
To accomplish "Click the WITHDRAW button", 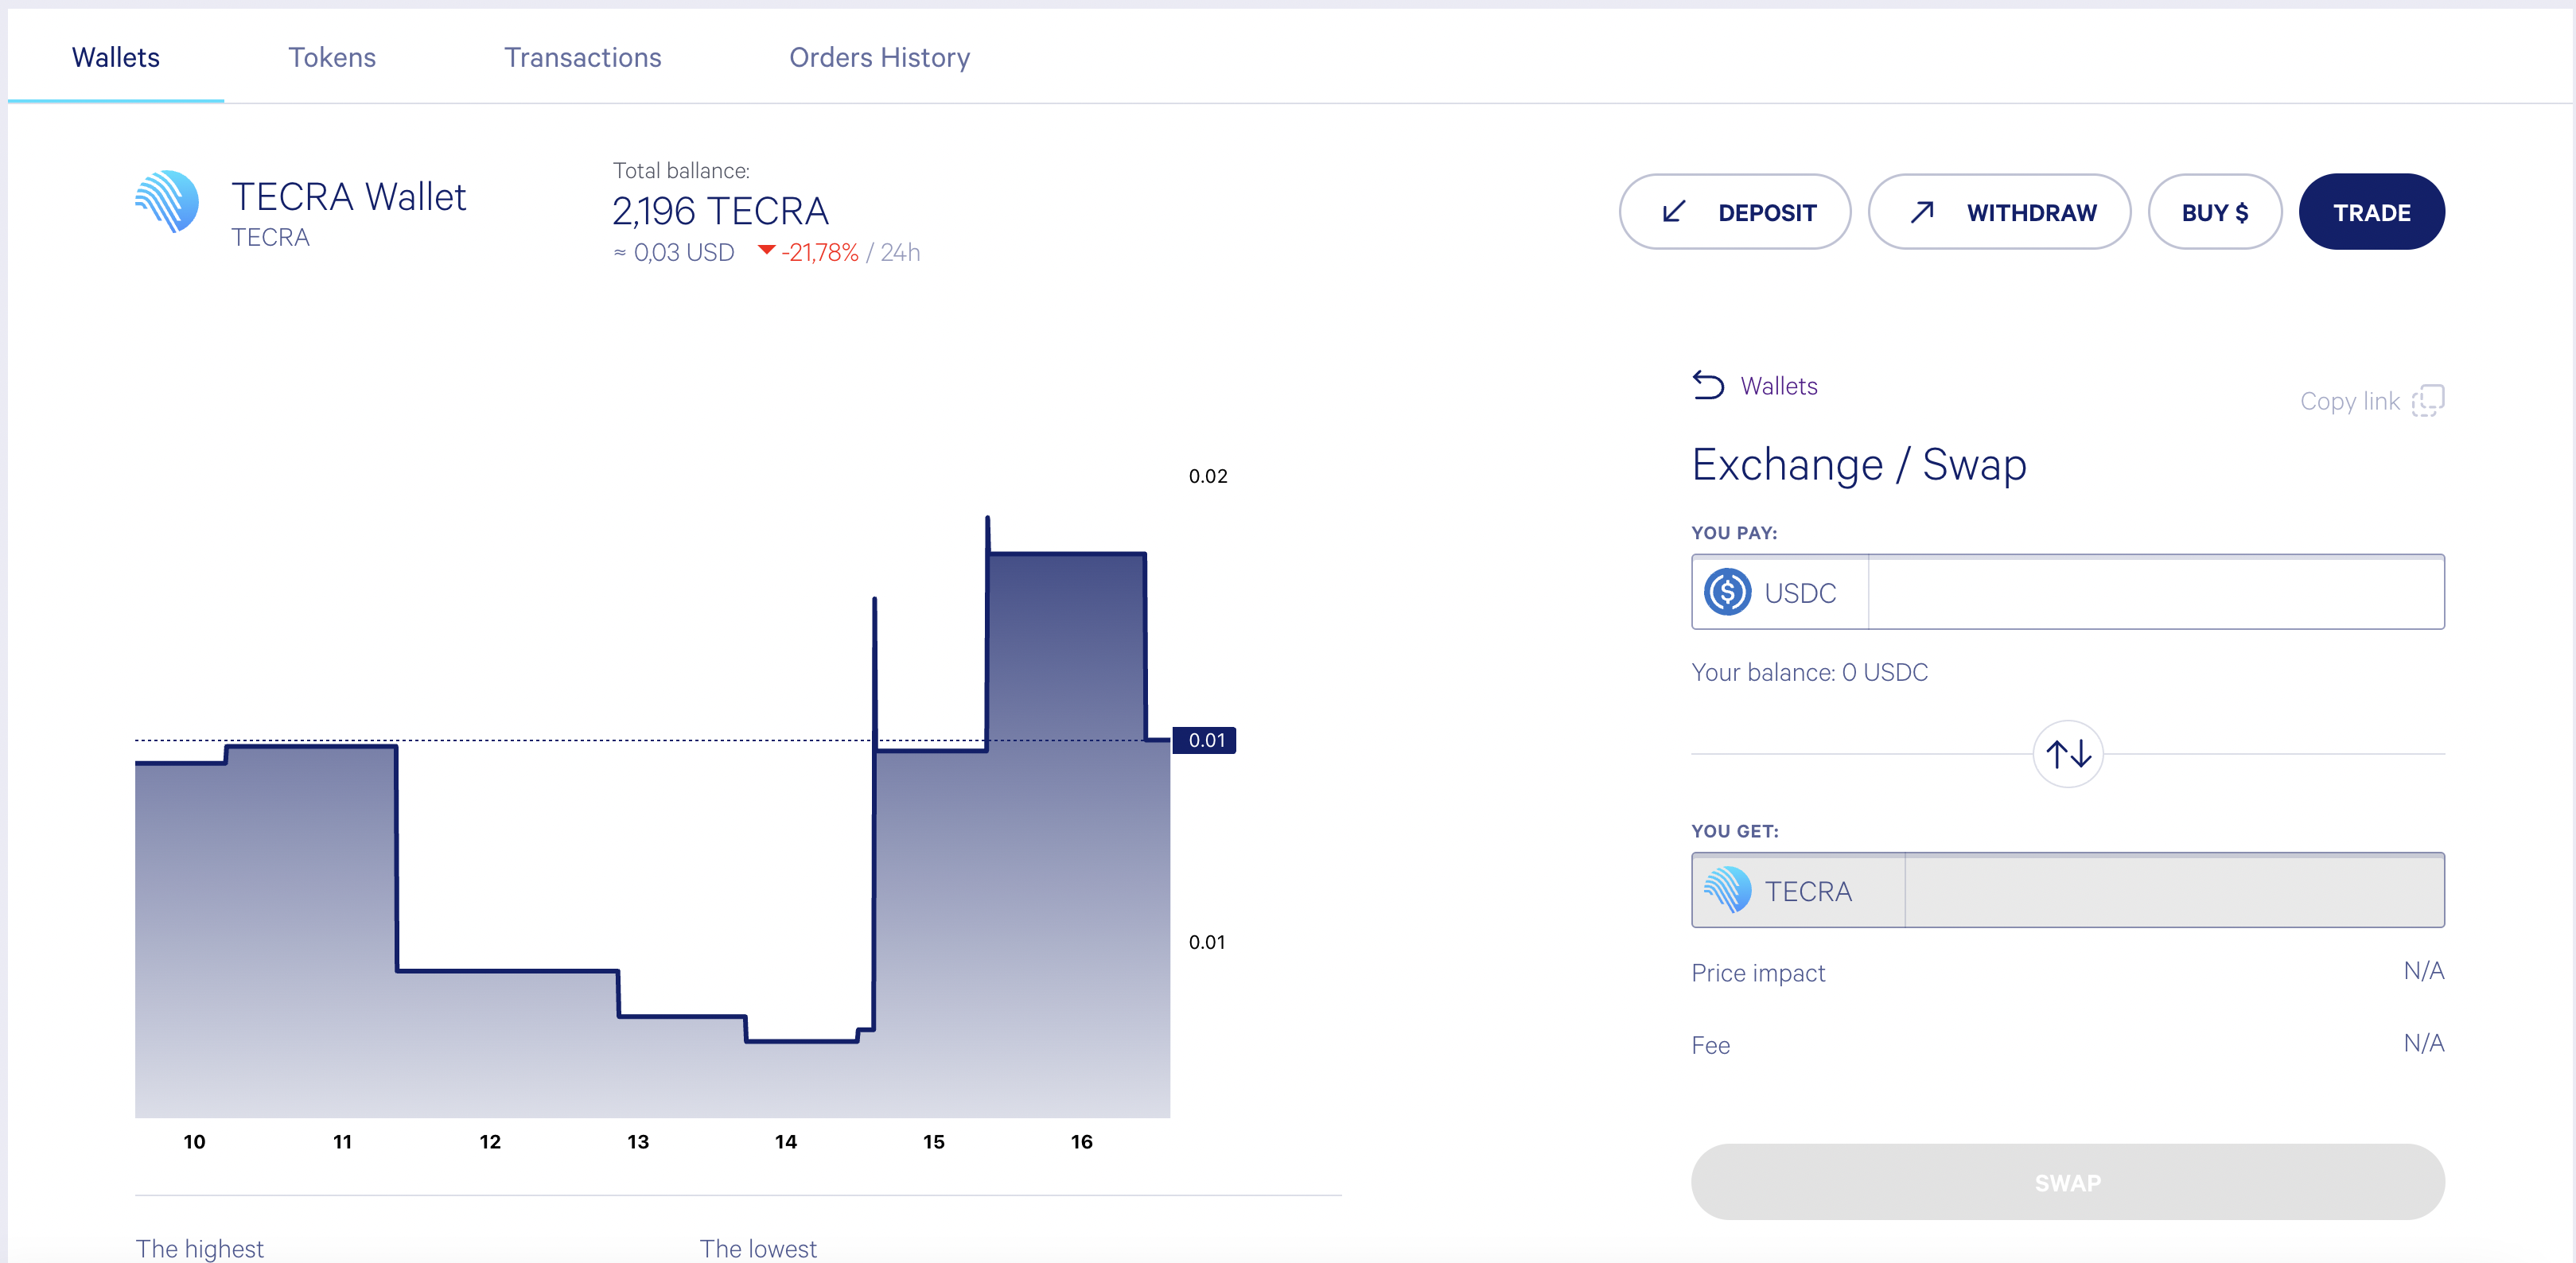I will pyautogui.click(x=1999, y=212).
